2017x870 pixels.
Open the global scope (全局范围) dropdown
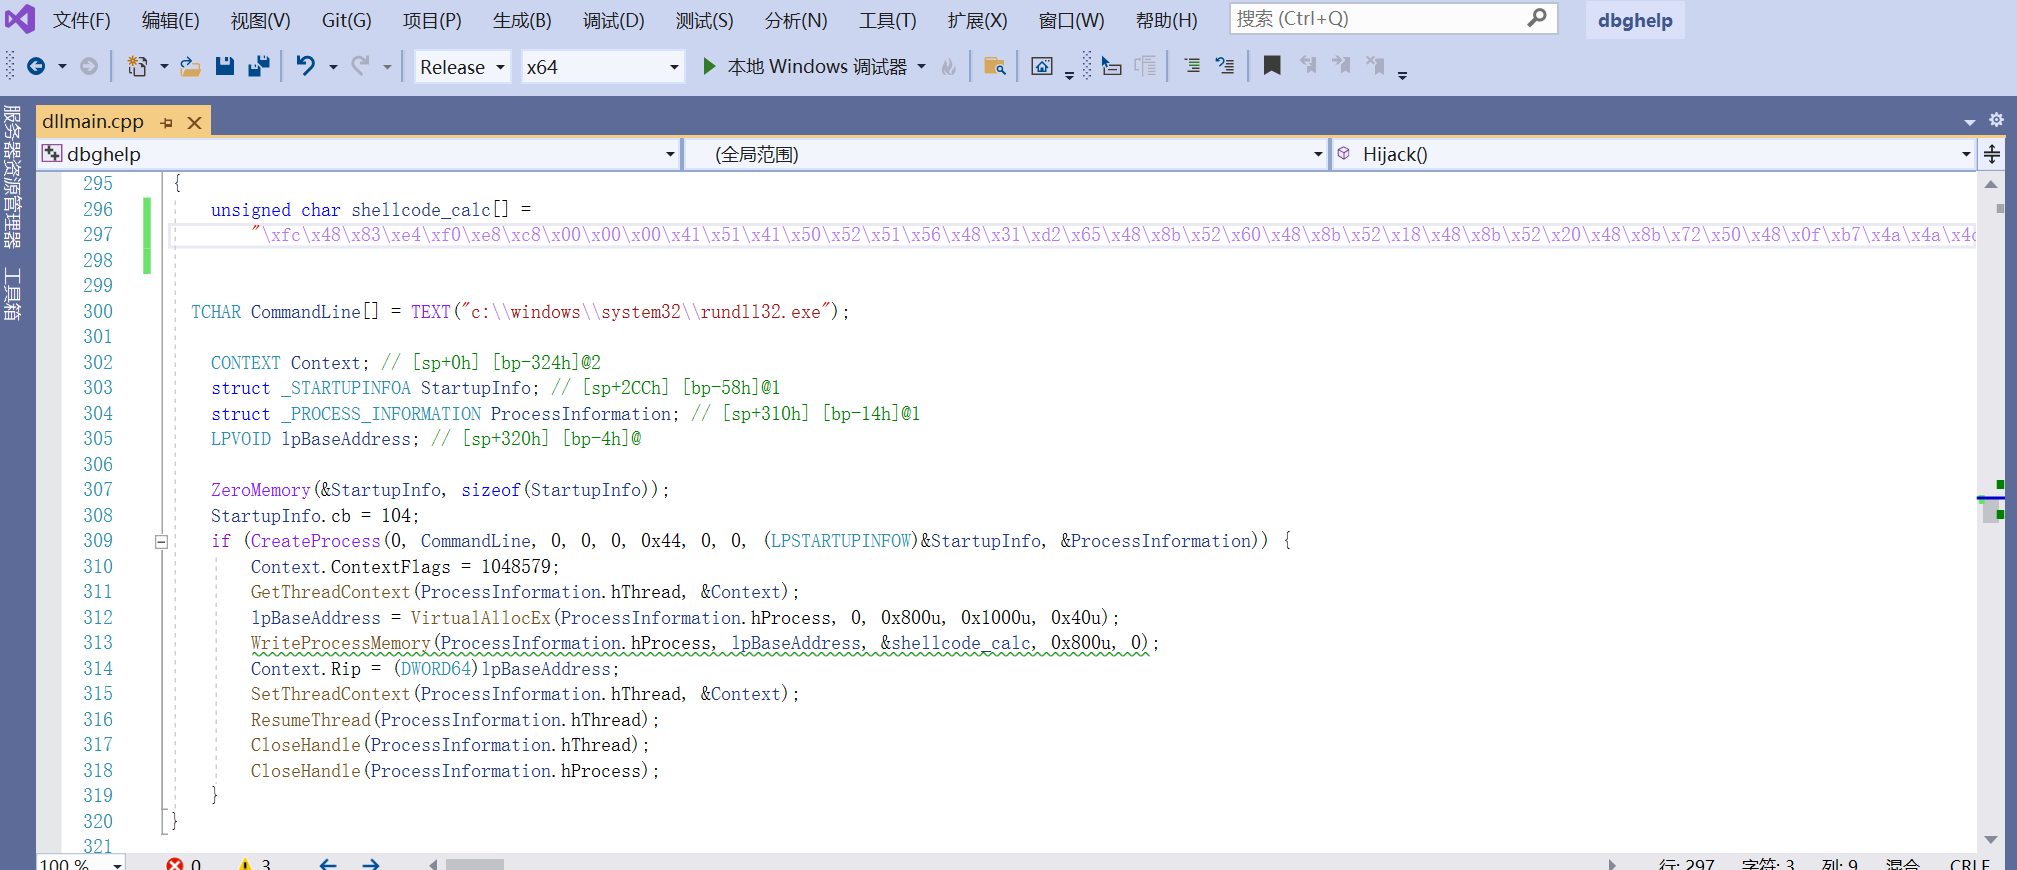click(x=1005, y=154)
